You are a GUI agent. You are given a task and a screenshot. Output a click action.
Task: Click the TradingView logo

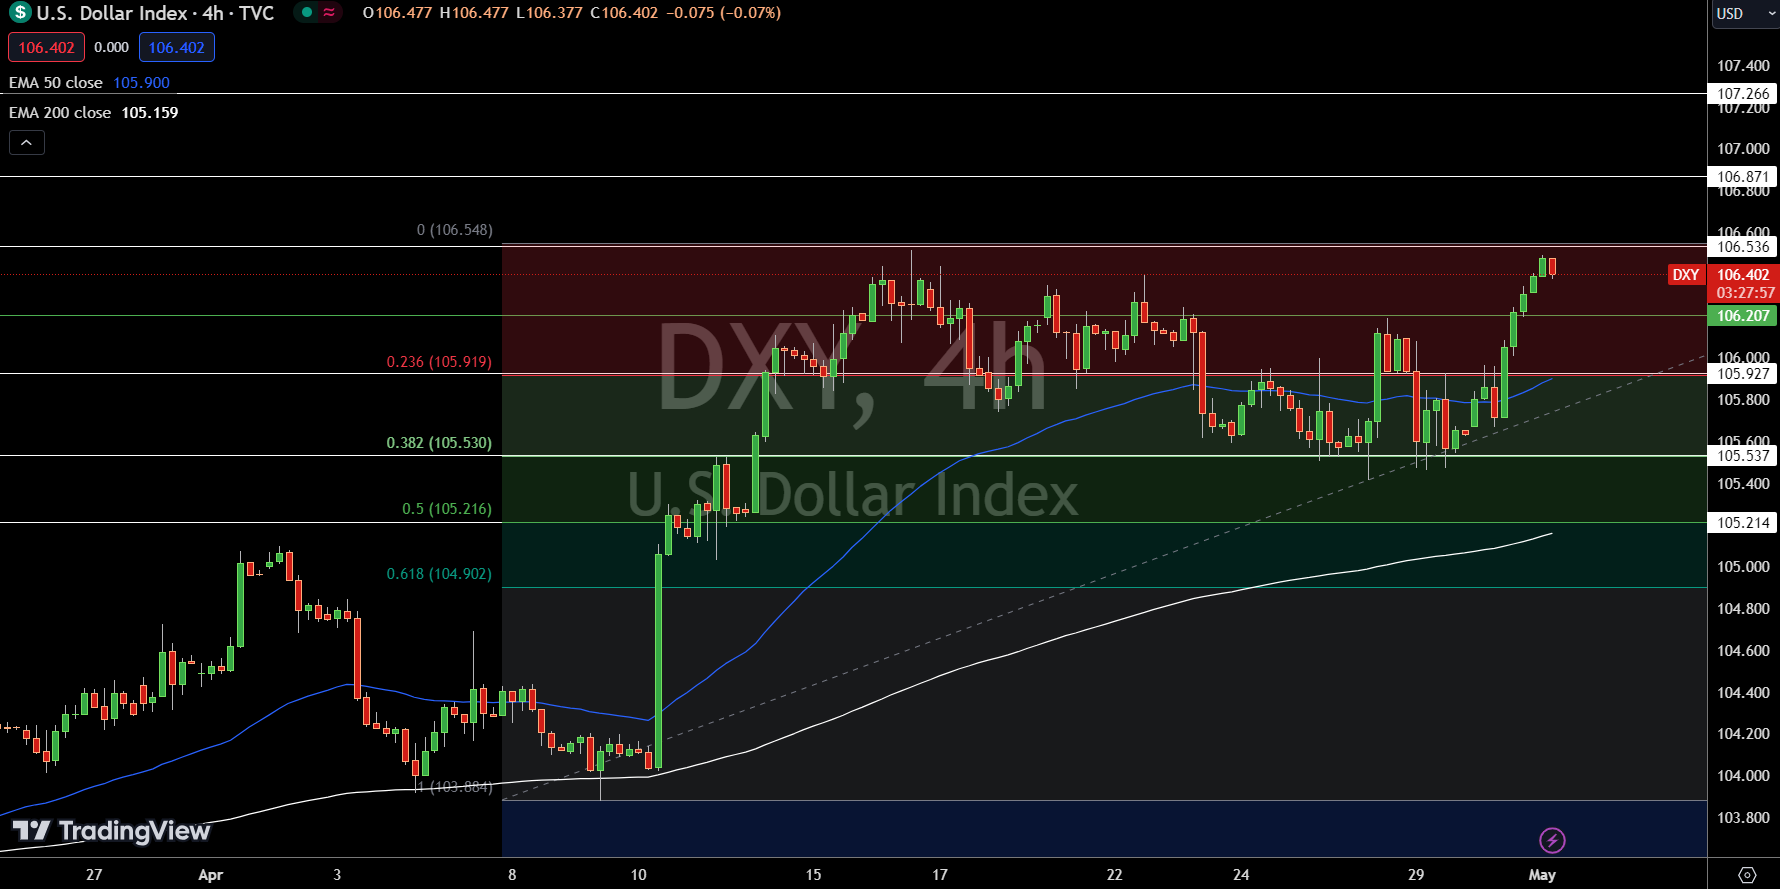(x=111, y=831)
